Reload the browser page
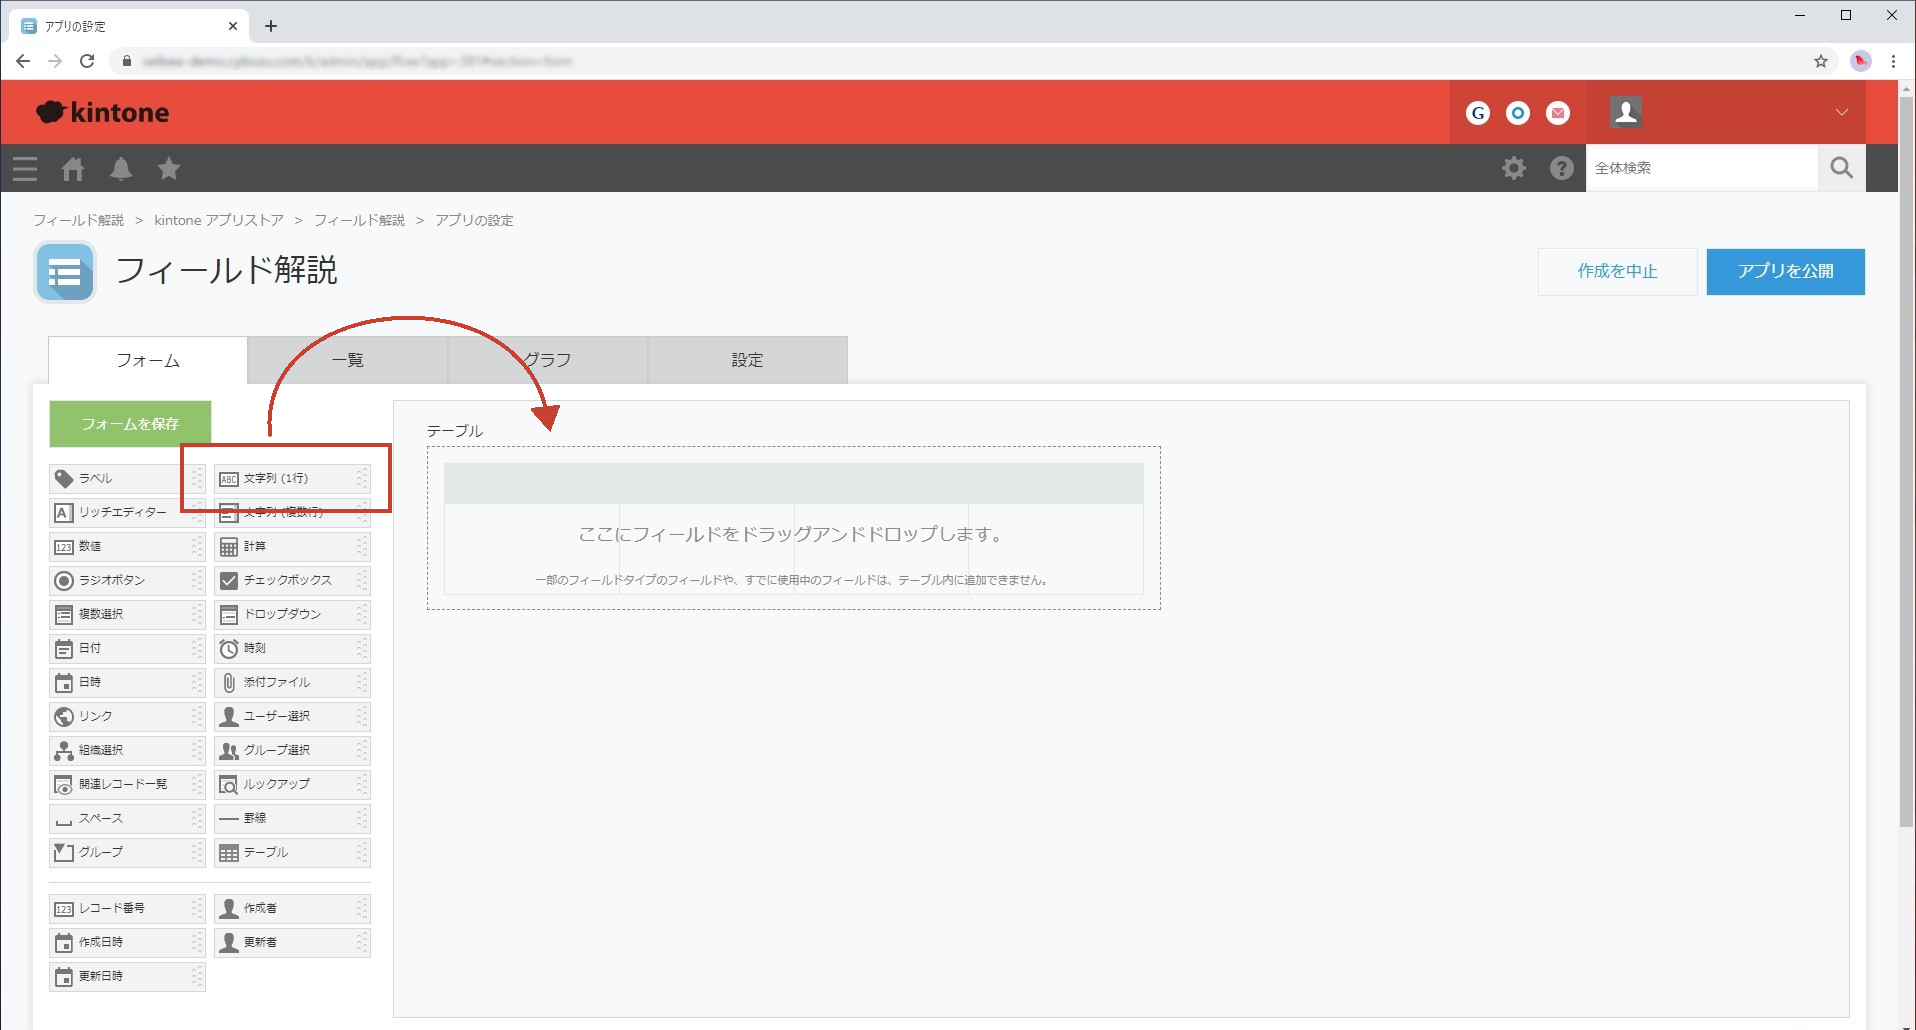This screenshot has height=1030, width=1916. coord(87,61)
